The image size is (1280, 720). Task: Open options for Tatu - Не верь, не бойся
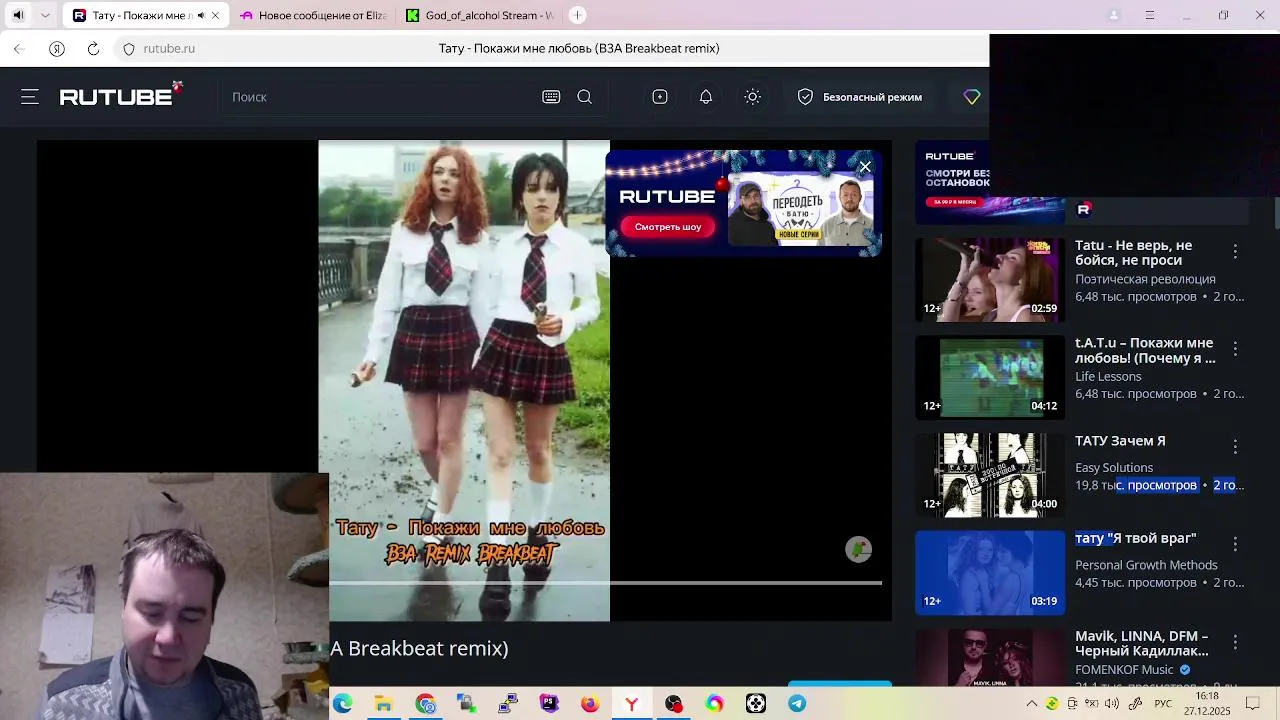(x=1235, y=252)
